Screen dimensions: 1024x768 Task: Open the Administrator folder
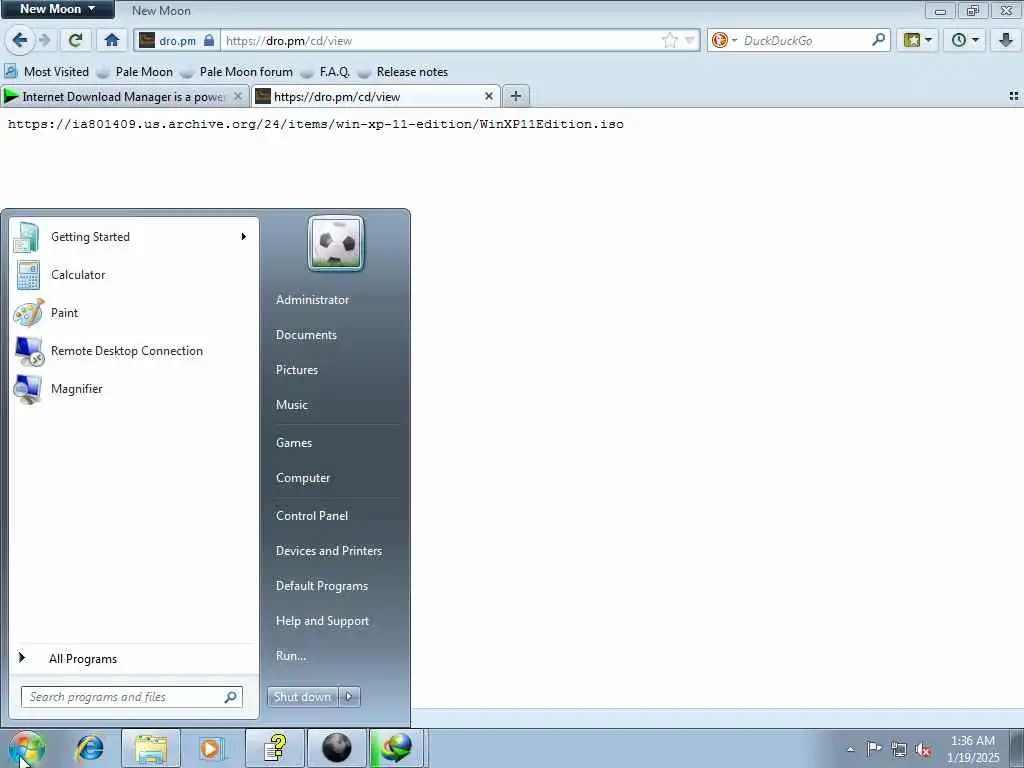(312, 300)
